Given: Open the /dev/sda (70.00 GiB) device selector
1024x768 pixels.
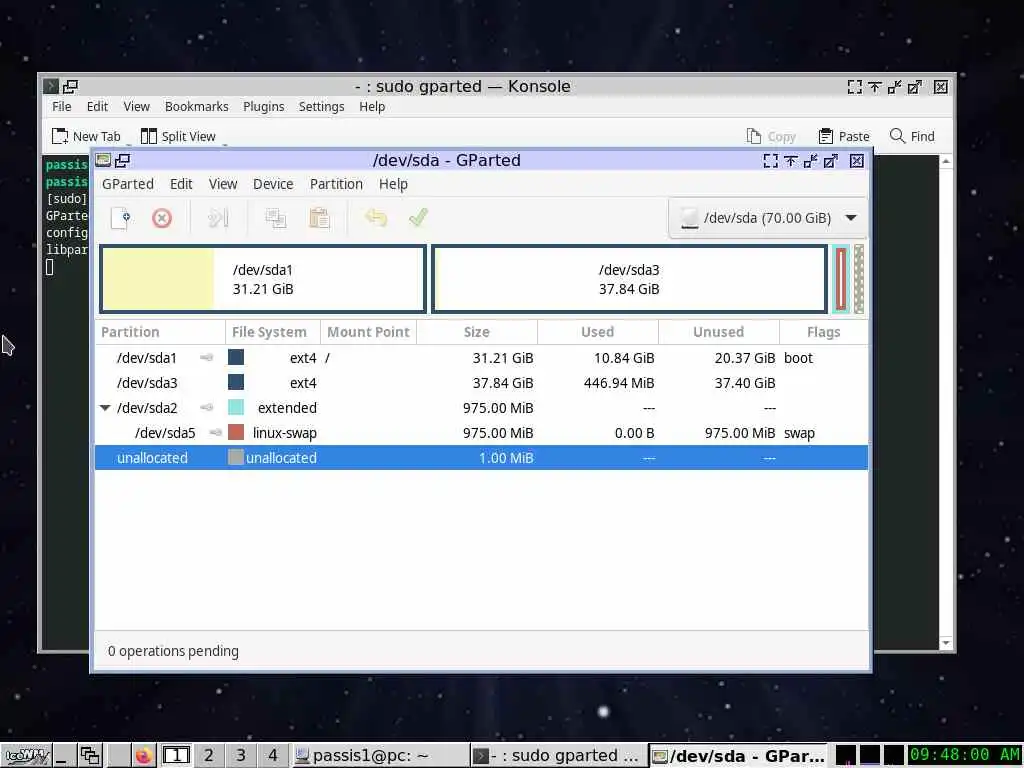Looking at the screenshot, I should (x=768, y=218).
